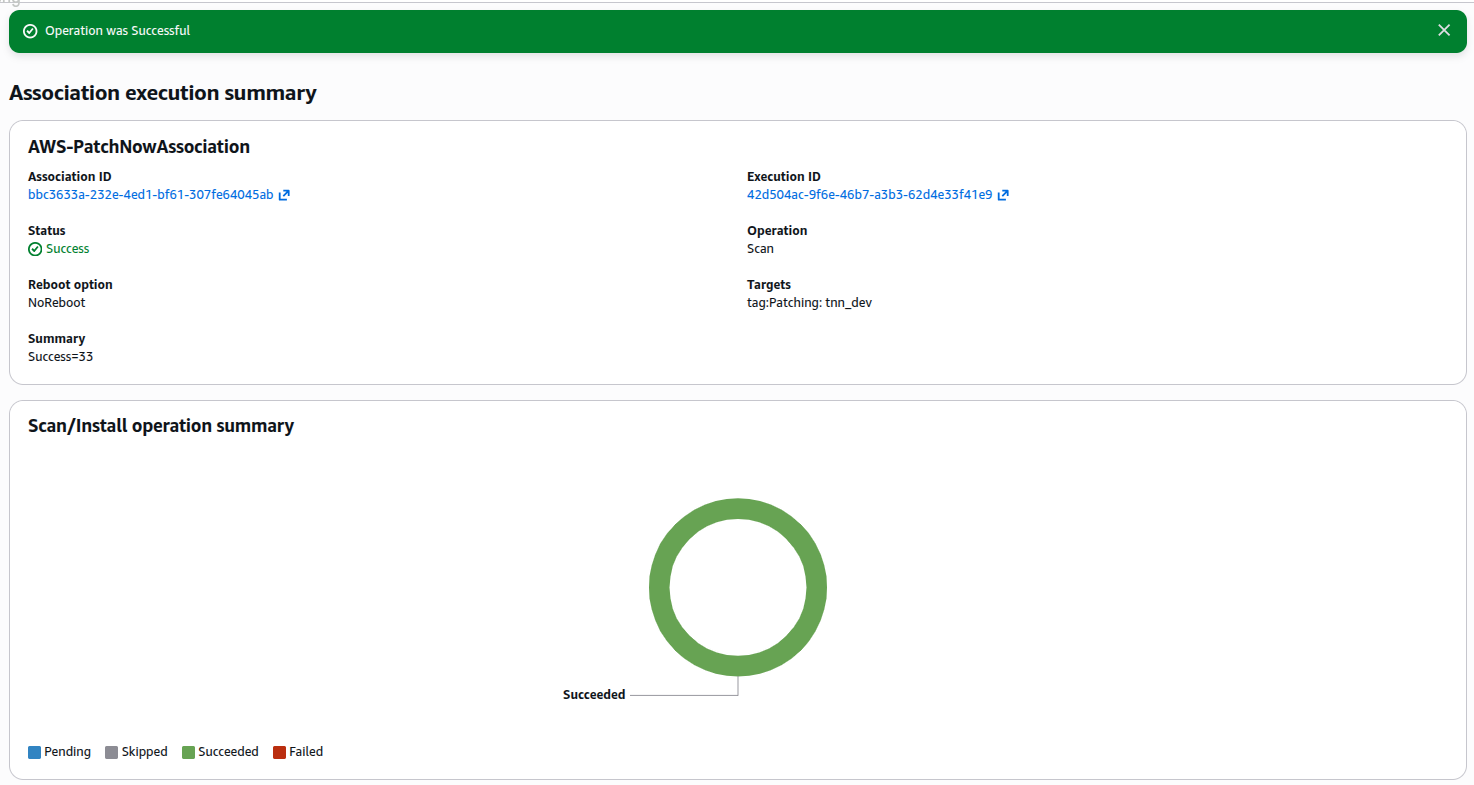This screenshot has height=785, width=1474.
Task: Select the Success=33 summary value
Action: pos(60,357)
